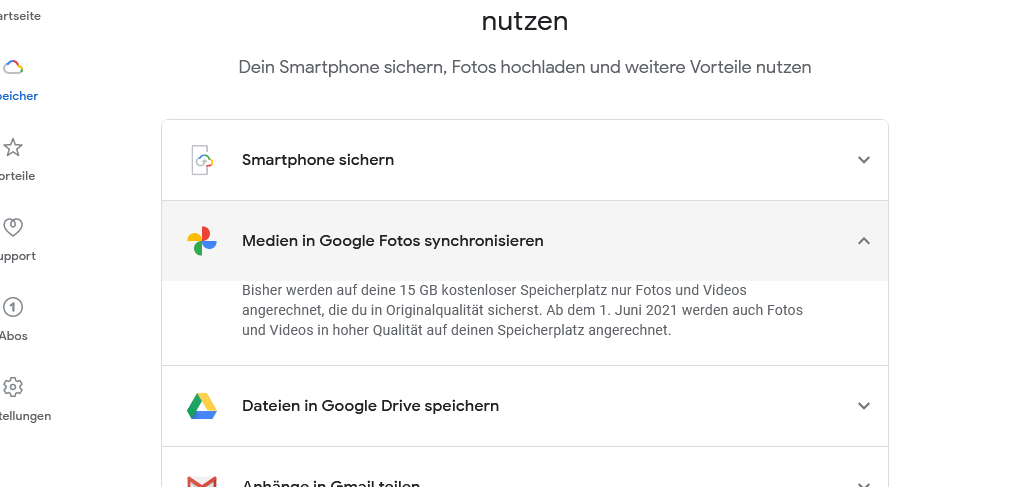This screenshot has width=1018, height=487.
Task: Click the Google Fotos pinwheel icon
Action: tap(202, 241)
